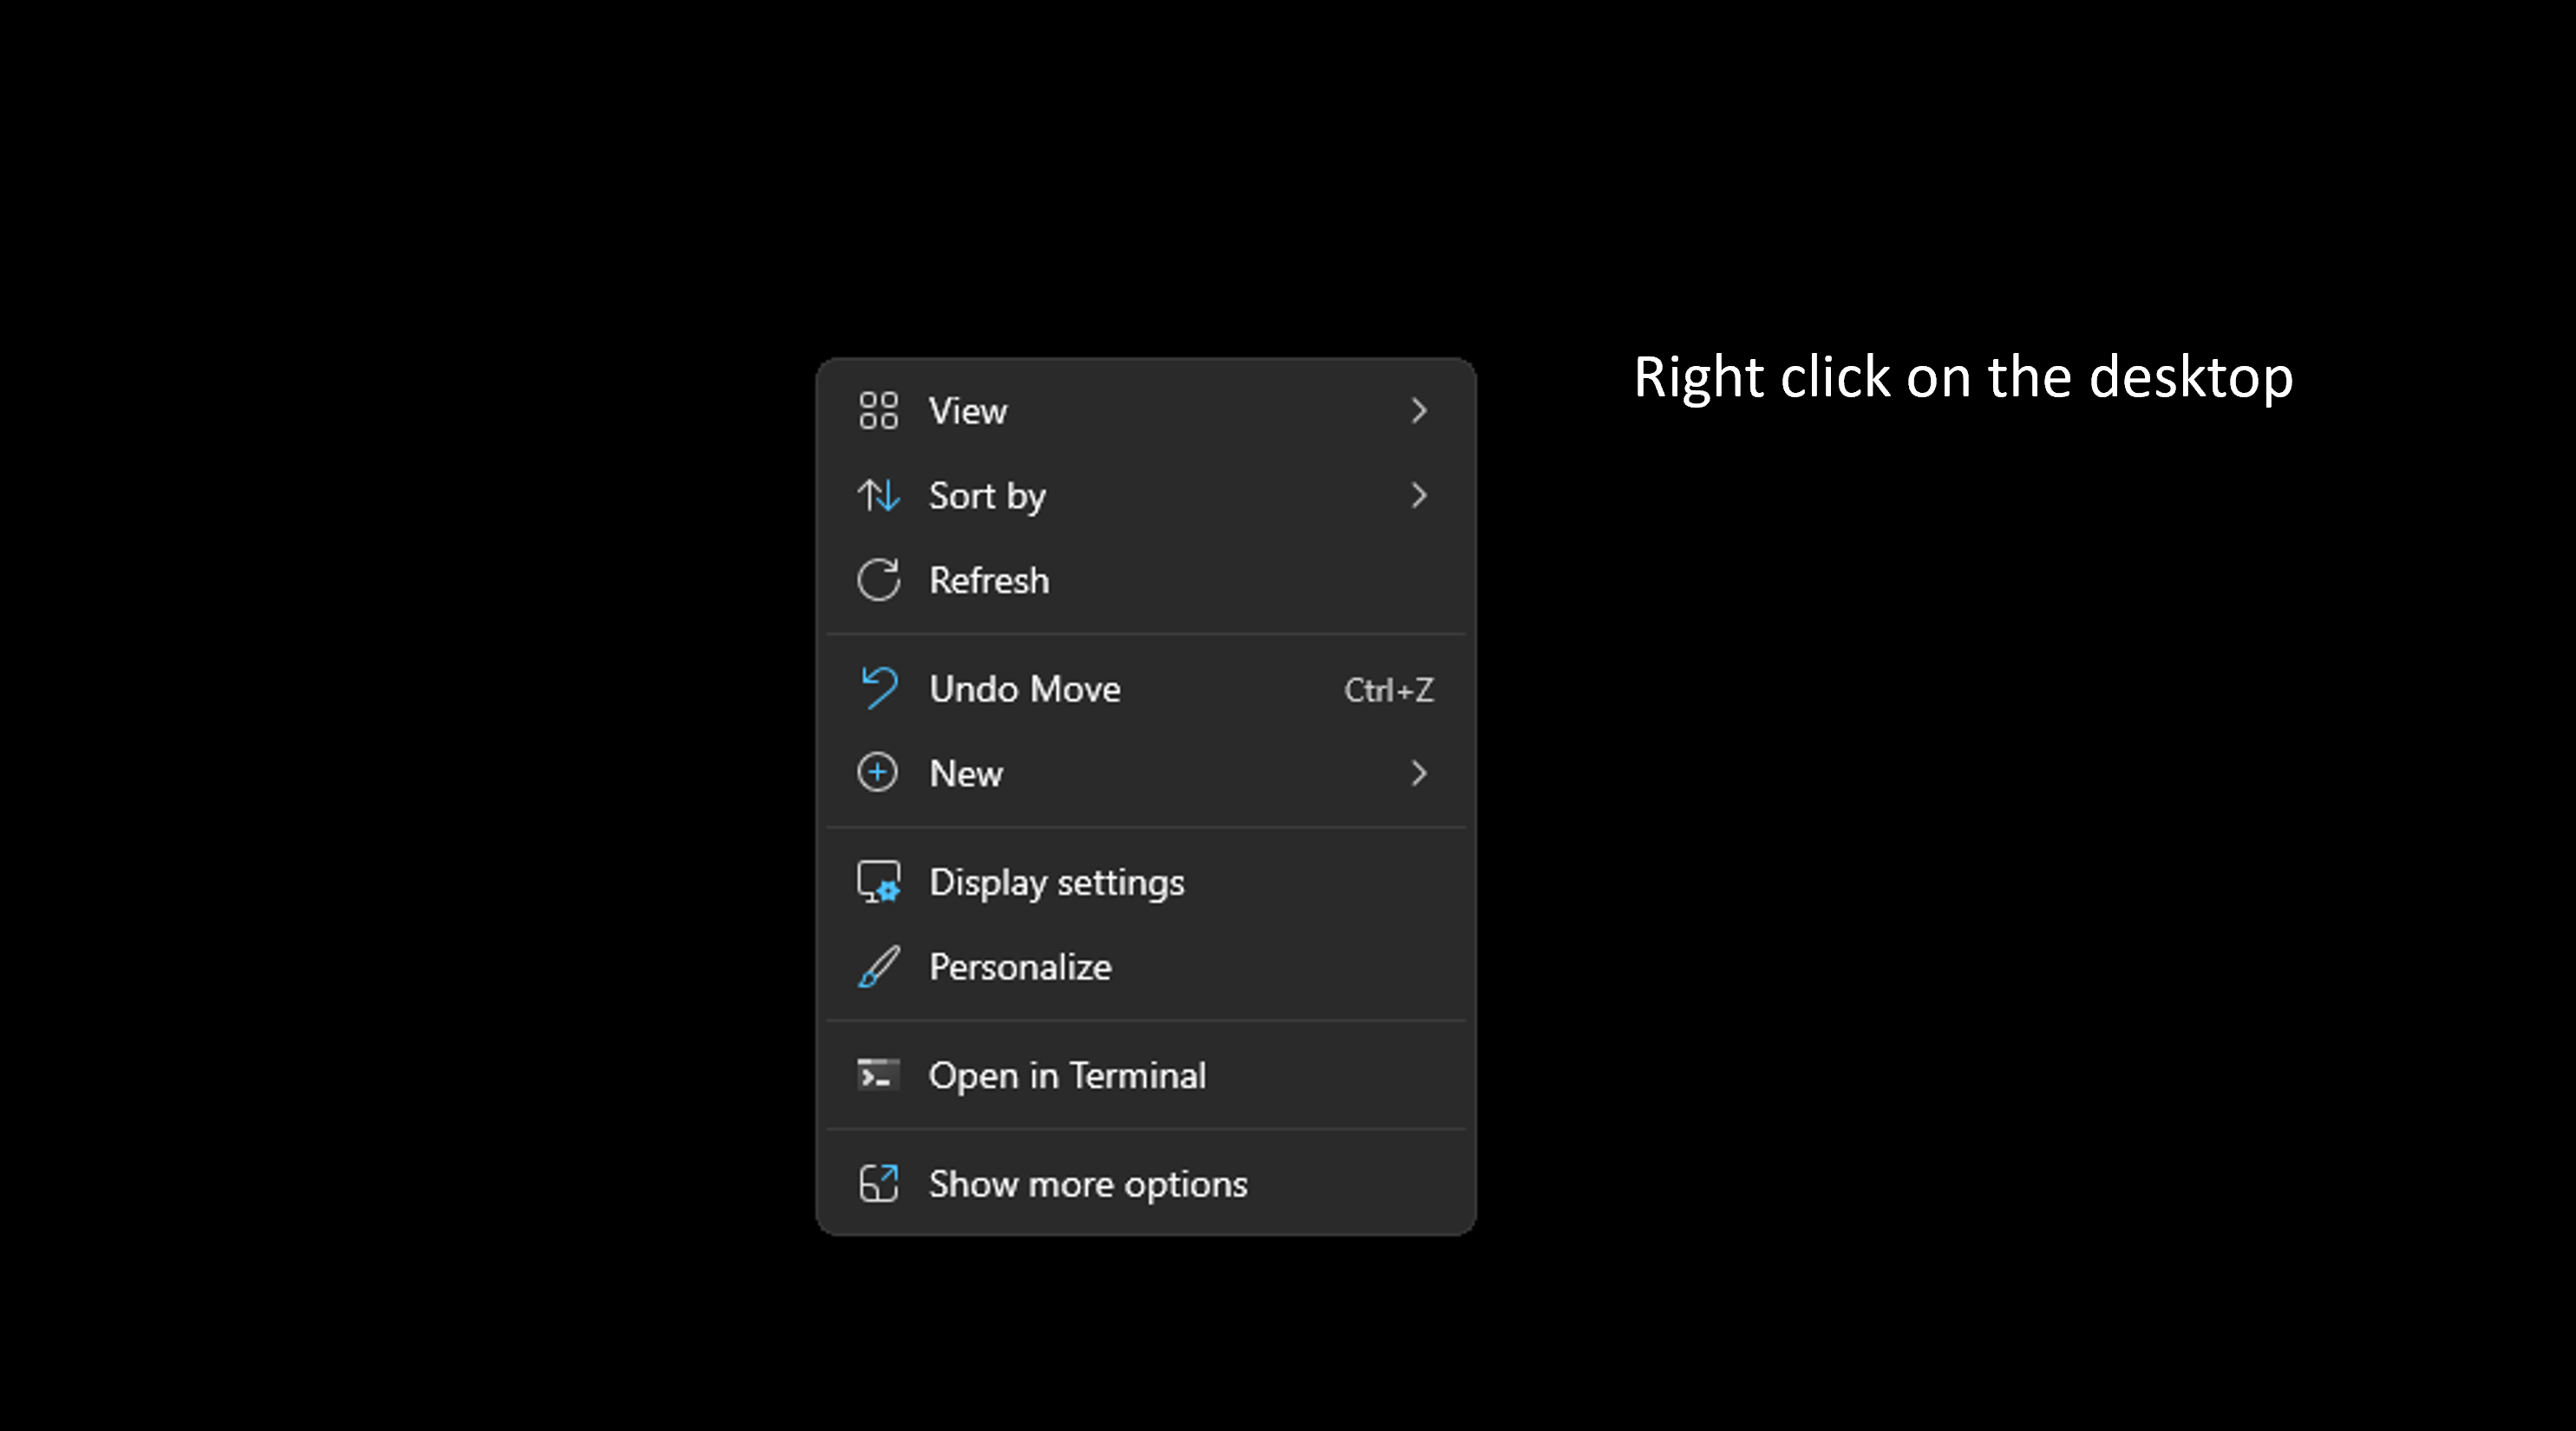Viewport: 2576px width, 1431px height.
Task: Click the Undo Move menu label
Action: coord(1025,689)
